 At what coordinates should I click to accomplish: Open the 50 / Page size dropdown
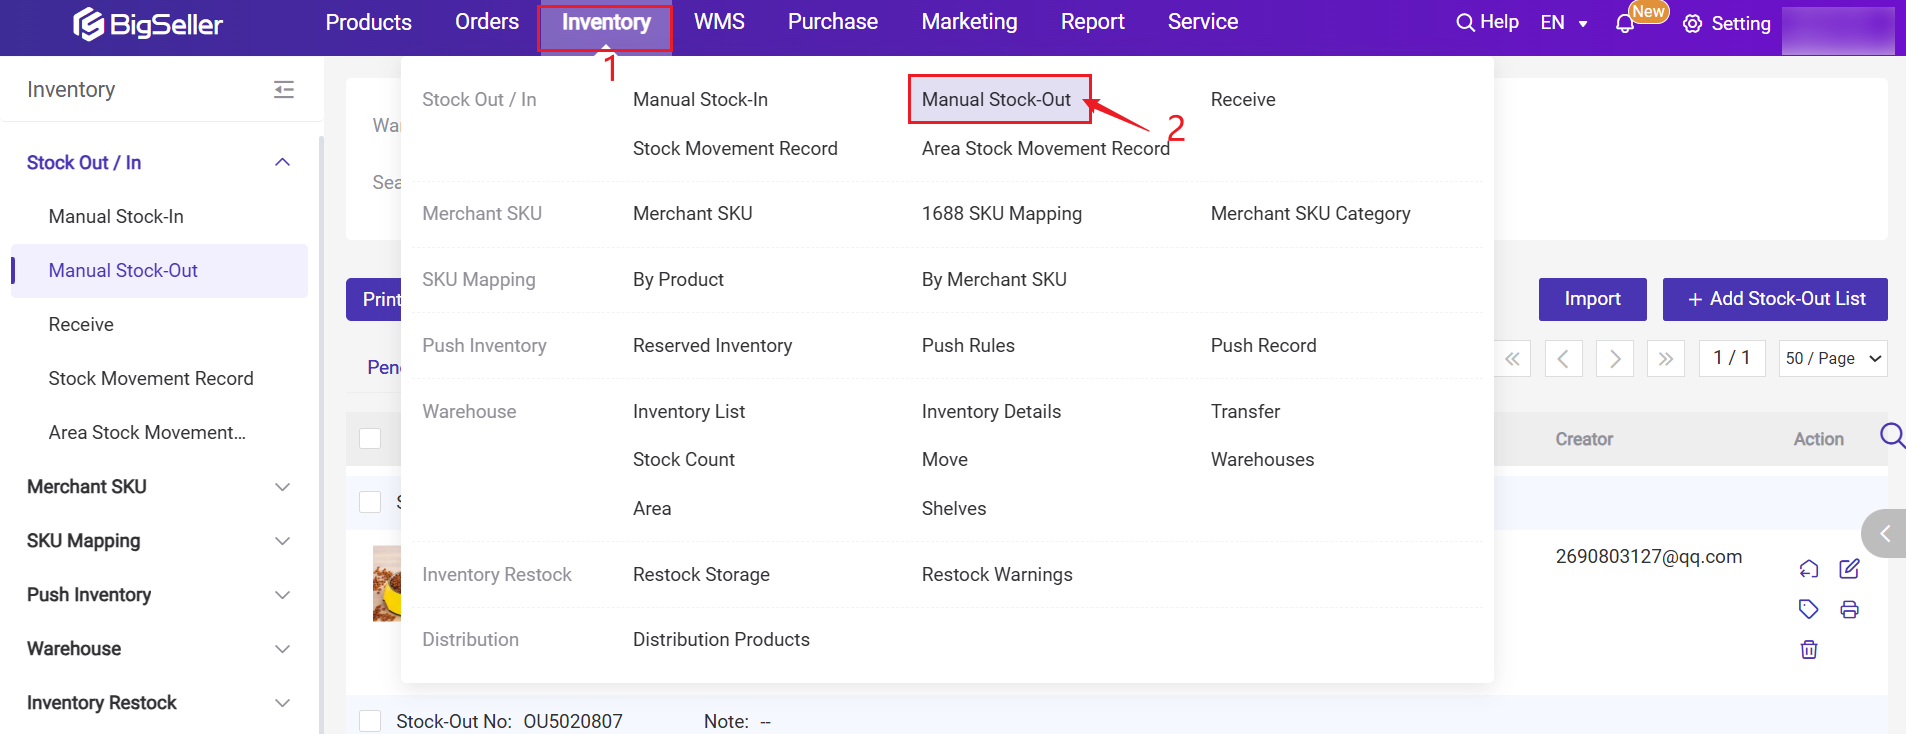(x=1832, y=358)
